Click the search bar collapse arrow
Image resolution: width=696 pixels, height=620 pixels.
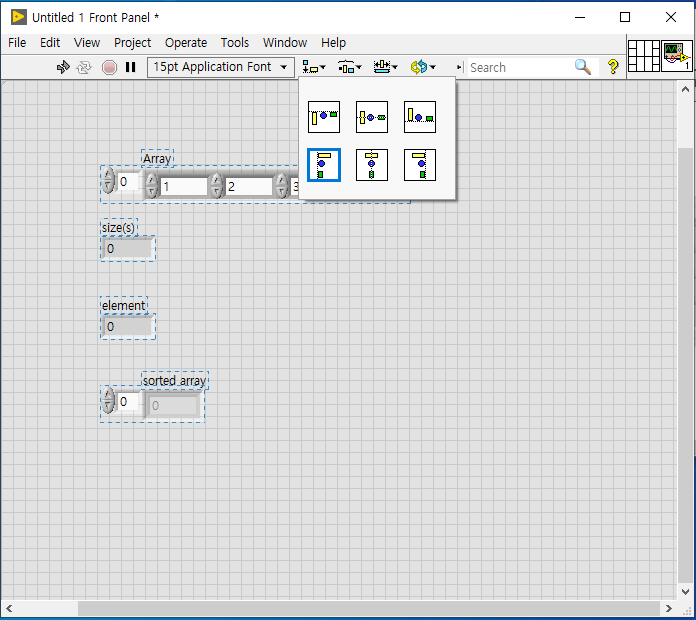tap(460, 67)
